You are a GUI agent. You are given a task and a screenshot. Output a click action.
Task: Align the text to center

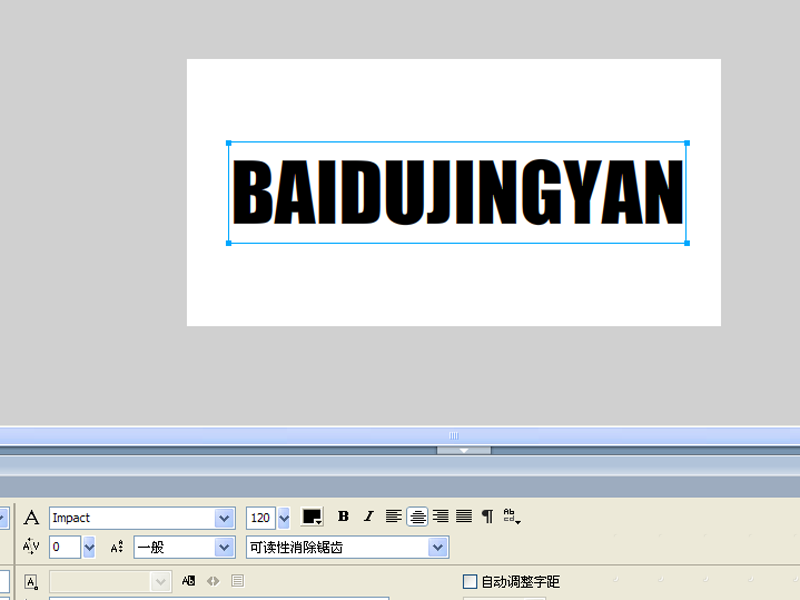(417, 517)
